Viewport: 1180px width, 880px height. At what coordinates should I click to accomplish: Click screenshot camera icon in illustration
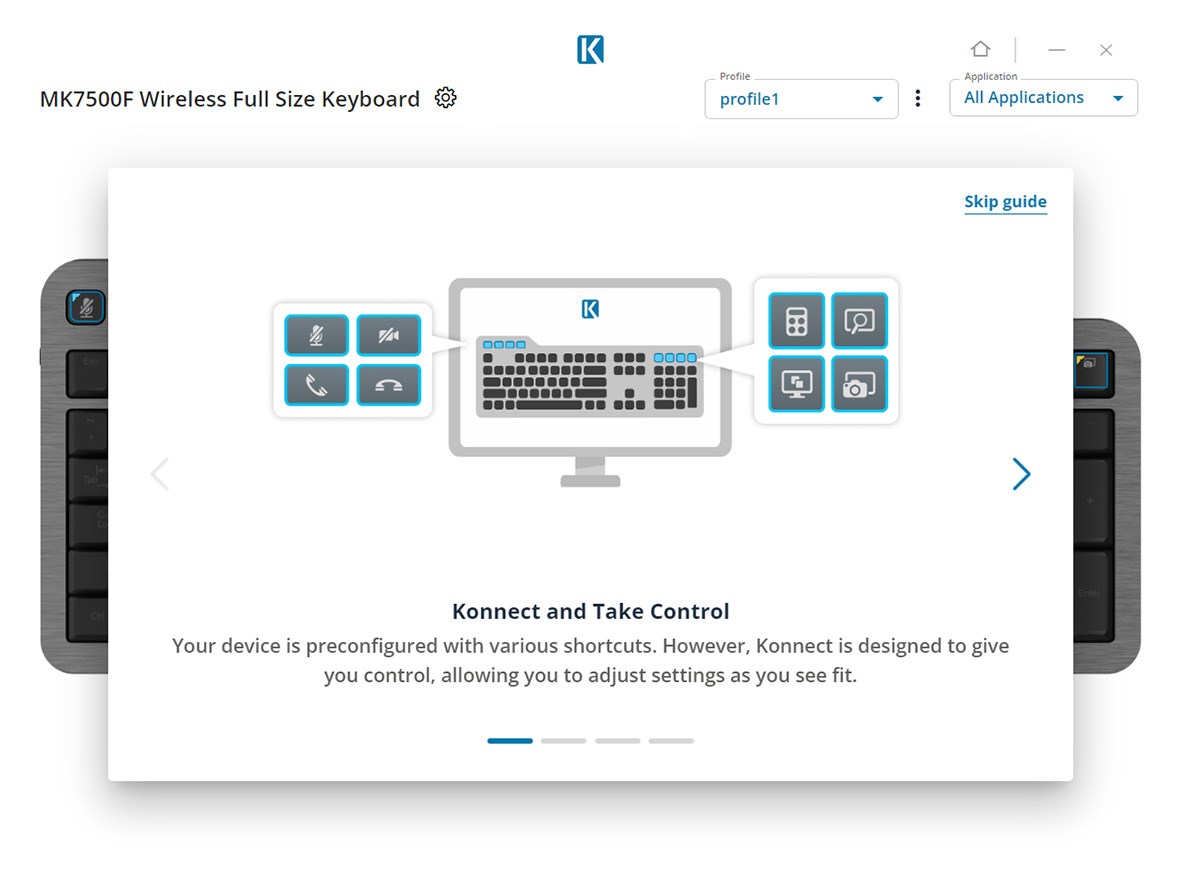click(x=859, y=384)
